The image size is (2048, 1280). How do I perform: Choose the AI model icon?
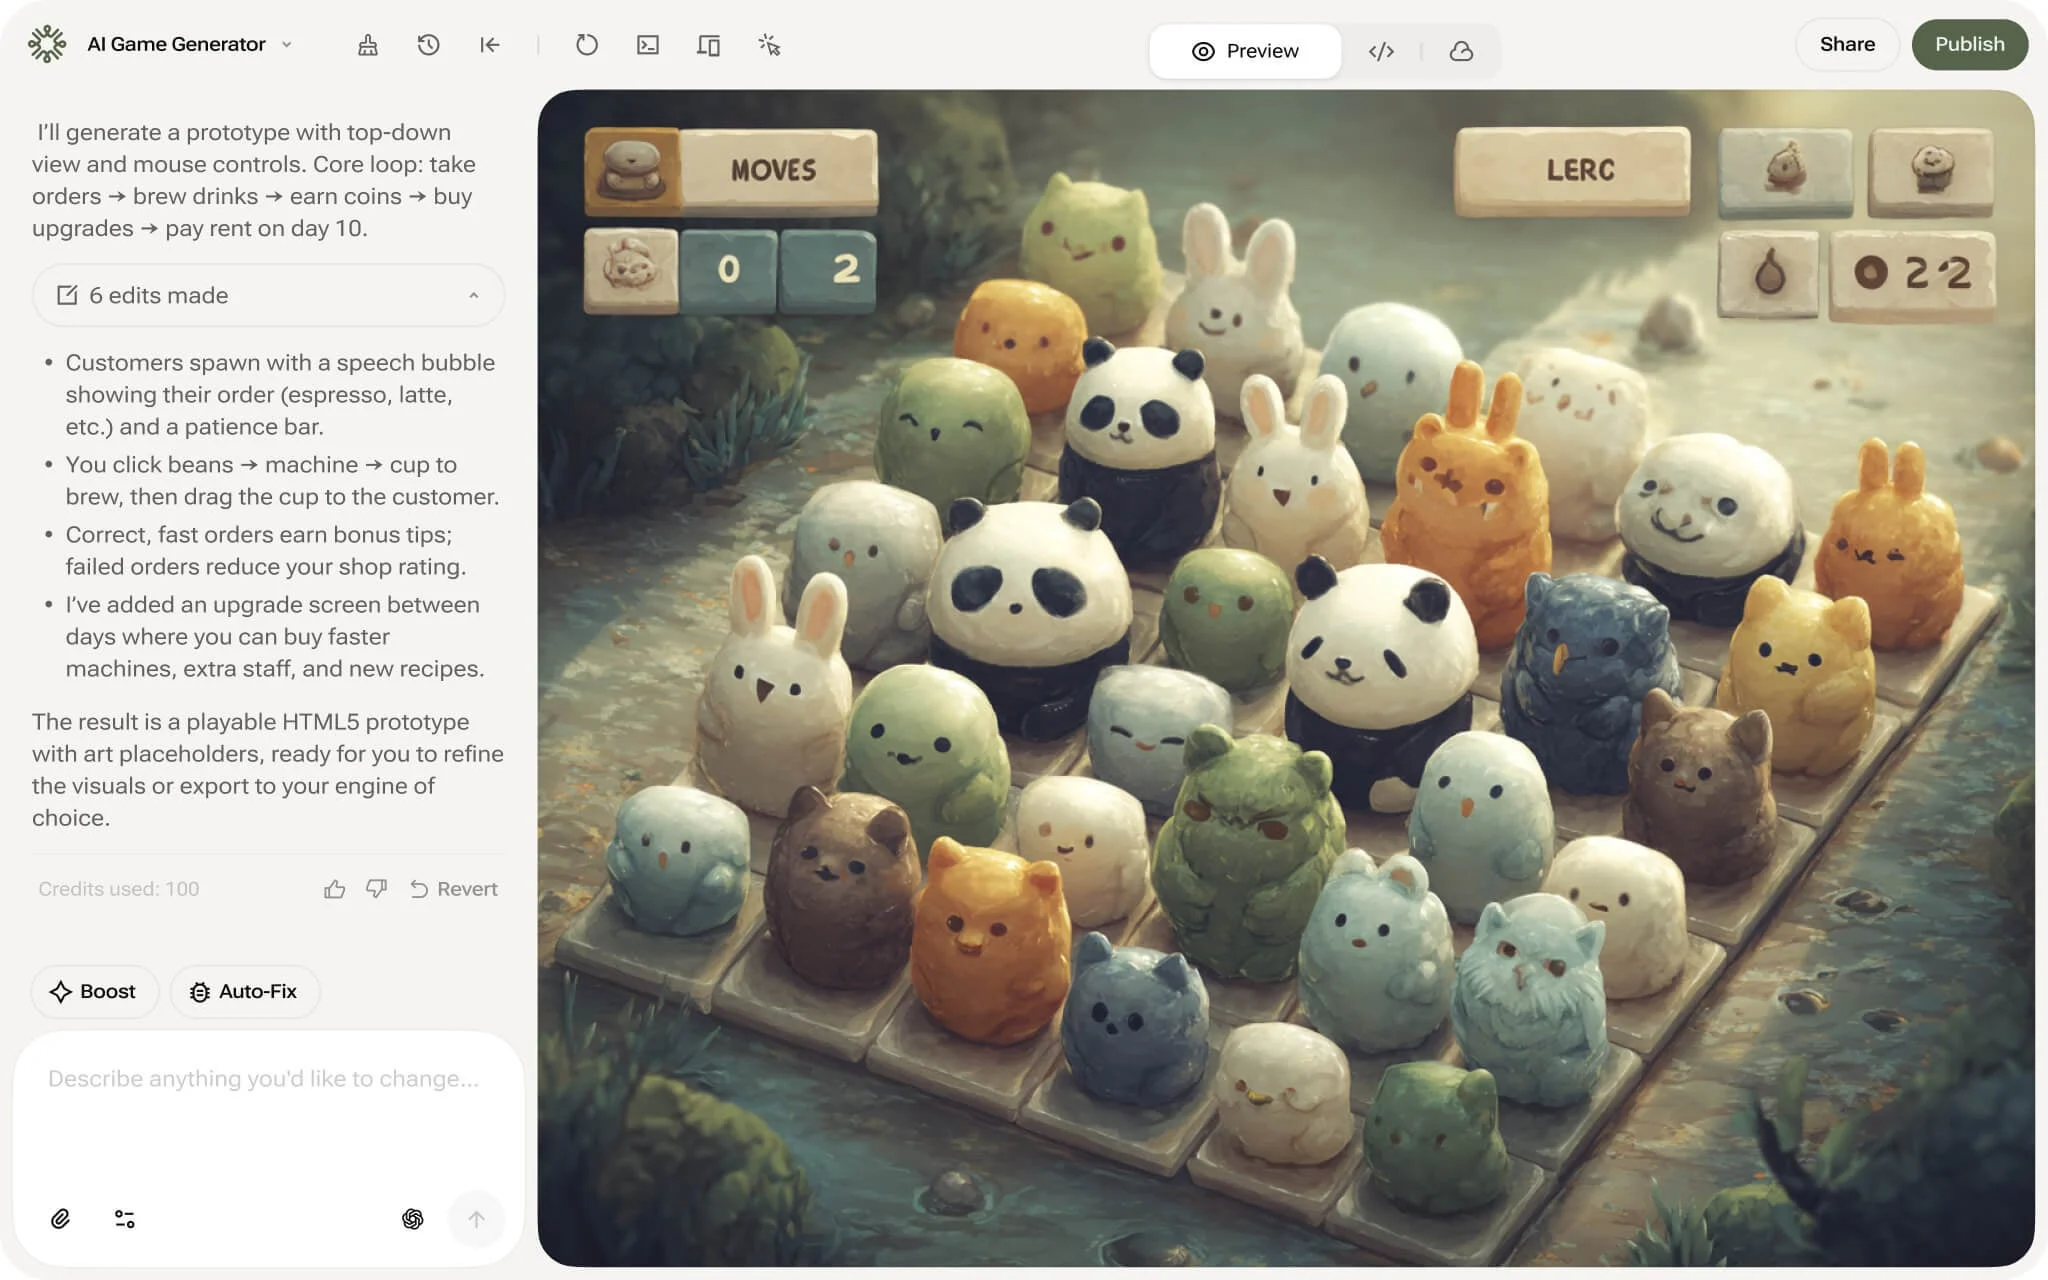pos(412,1218)
